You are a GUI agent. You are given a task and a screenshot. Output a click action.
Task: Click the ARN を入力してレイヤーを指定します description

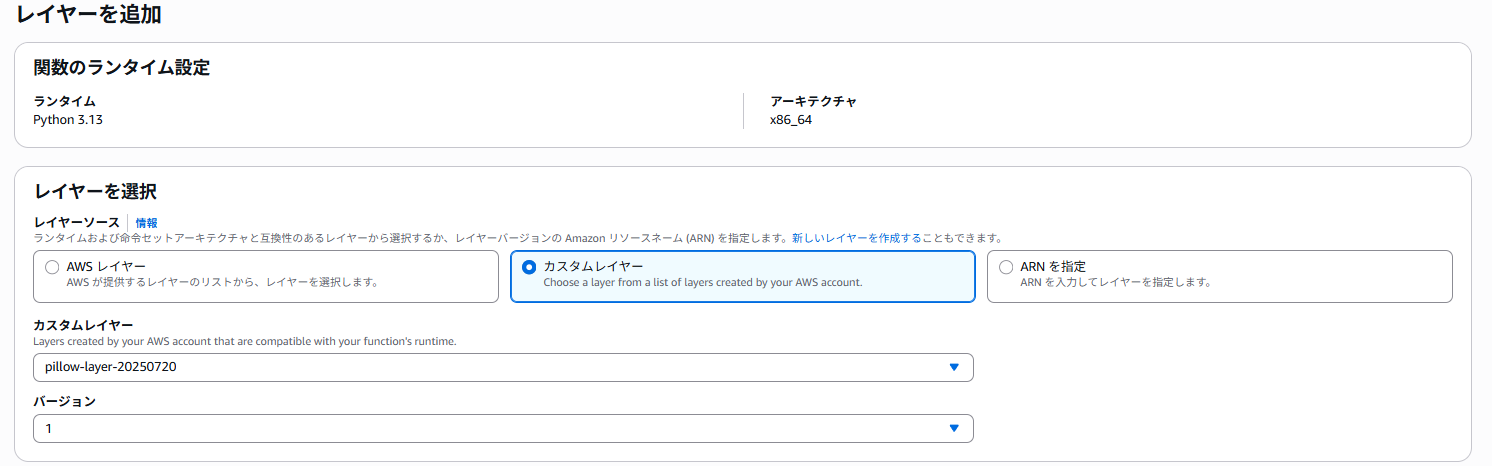(1116, 282)
